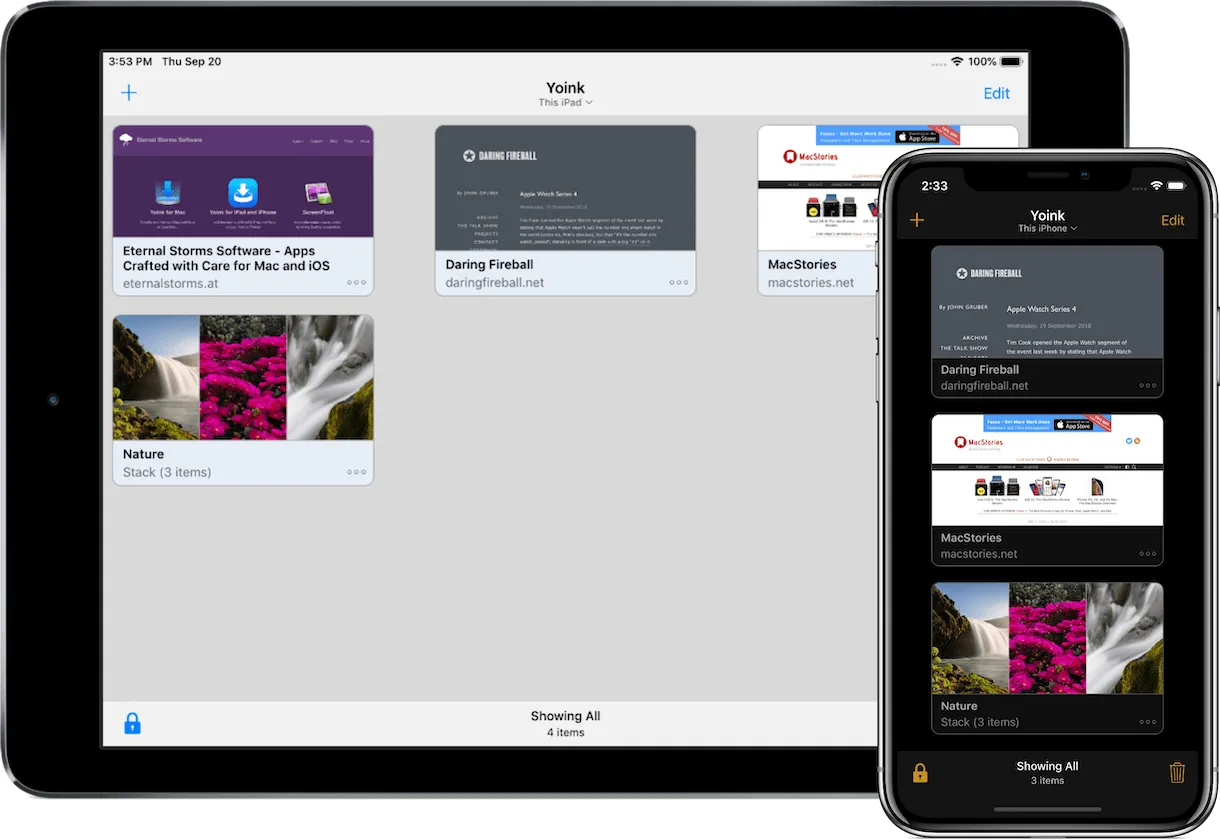Tap 'daringfireball.net' text on iPhone card

point(985,386)
